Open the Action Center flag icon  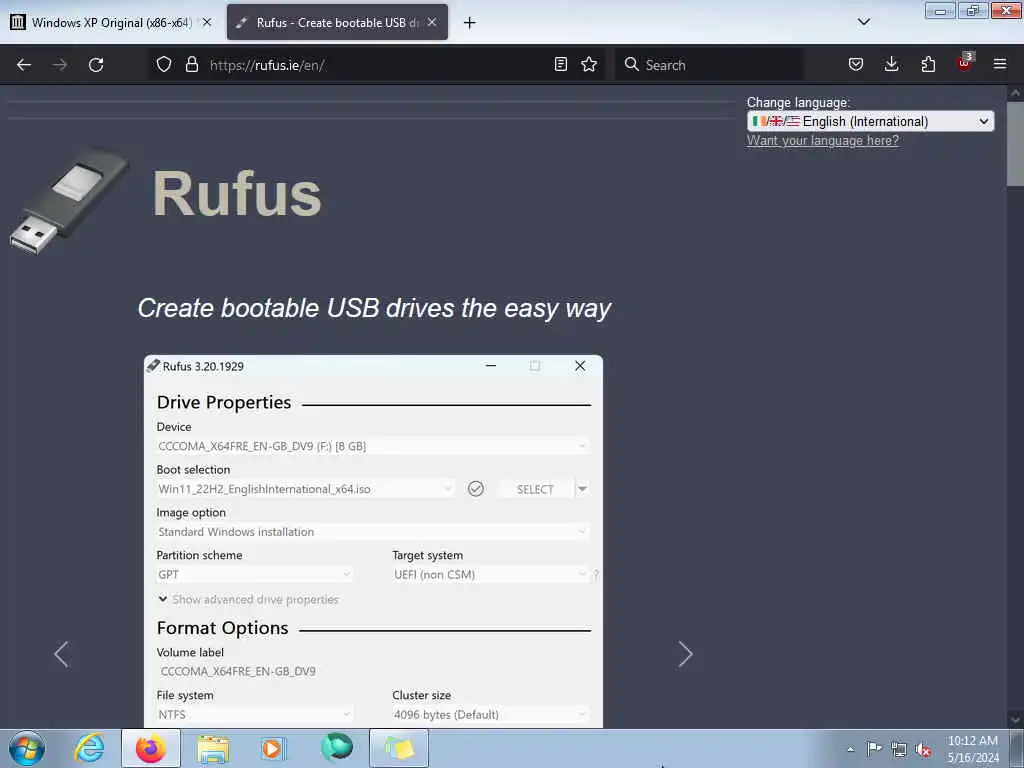pos(874,749)
